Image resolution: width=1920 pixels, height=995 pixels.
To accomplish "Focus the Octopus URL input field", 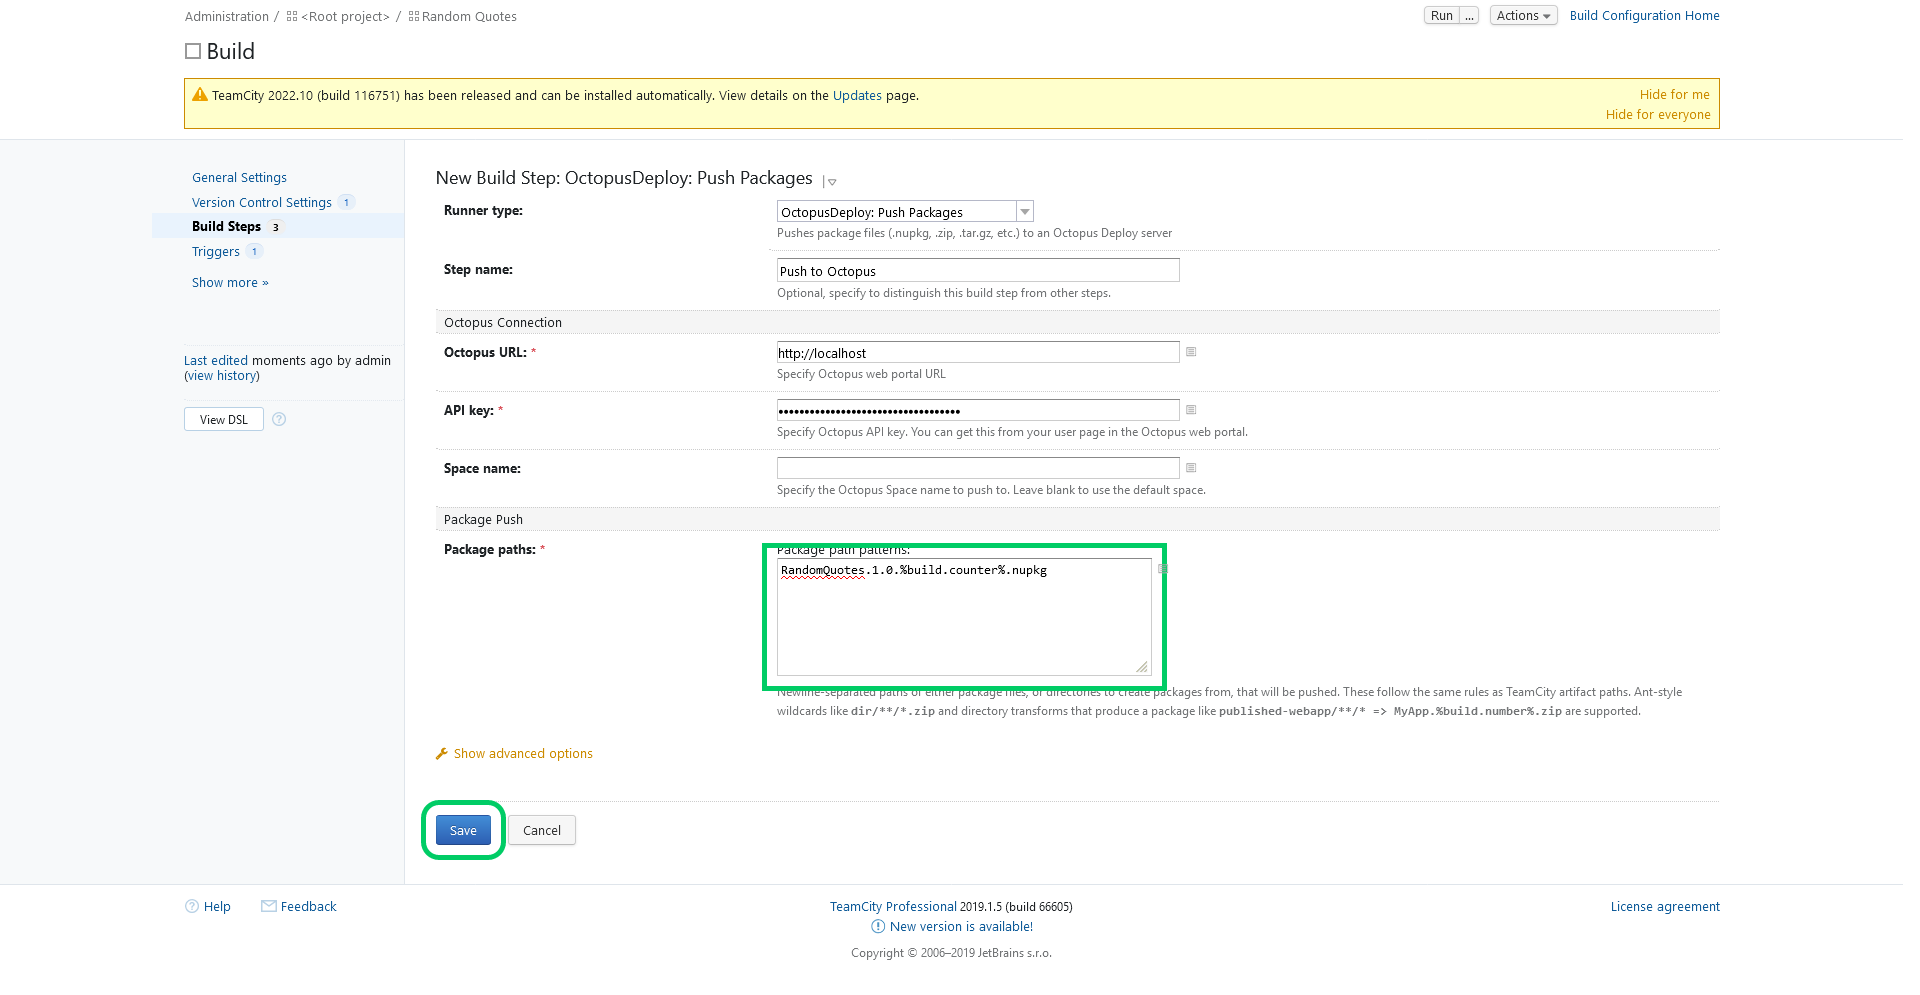I will [978, 352].
